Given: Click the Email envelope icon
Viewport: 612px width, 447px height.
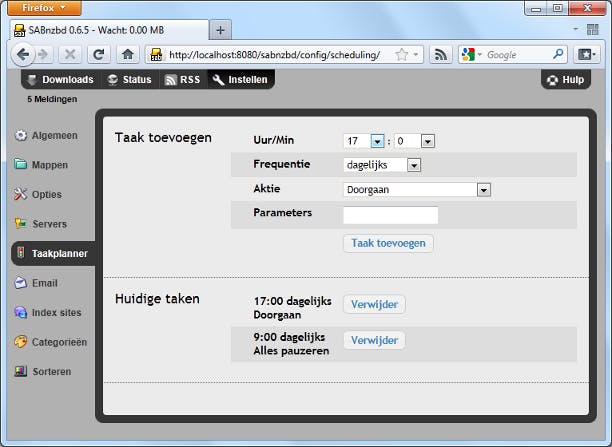Looking at the screenshot, I should coord(20,282).
